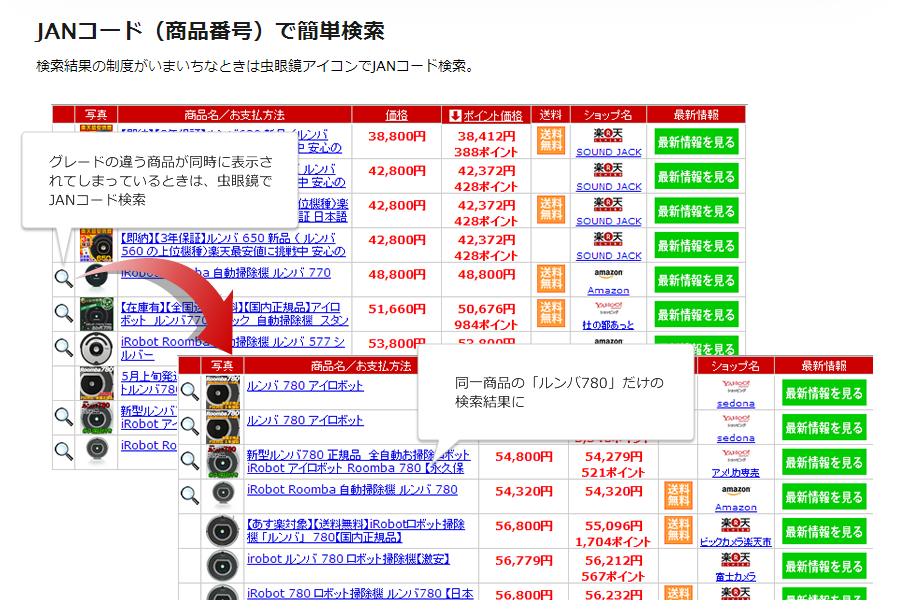The width and height of the screenshot is (900, 600).
Task: Click thumbnail in 51,660円 row
Action: pos(96,313)
